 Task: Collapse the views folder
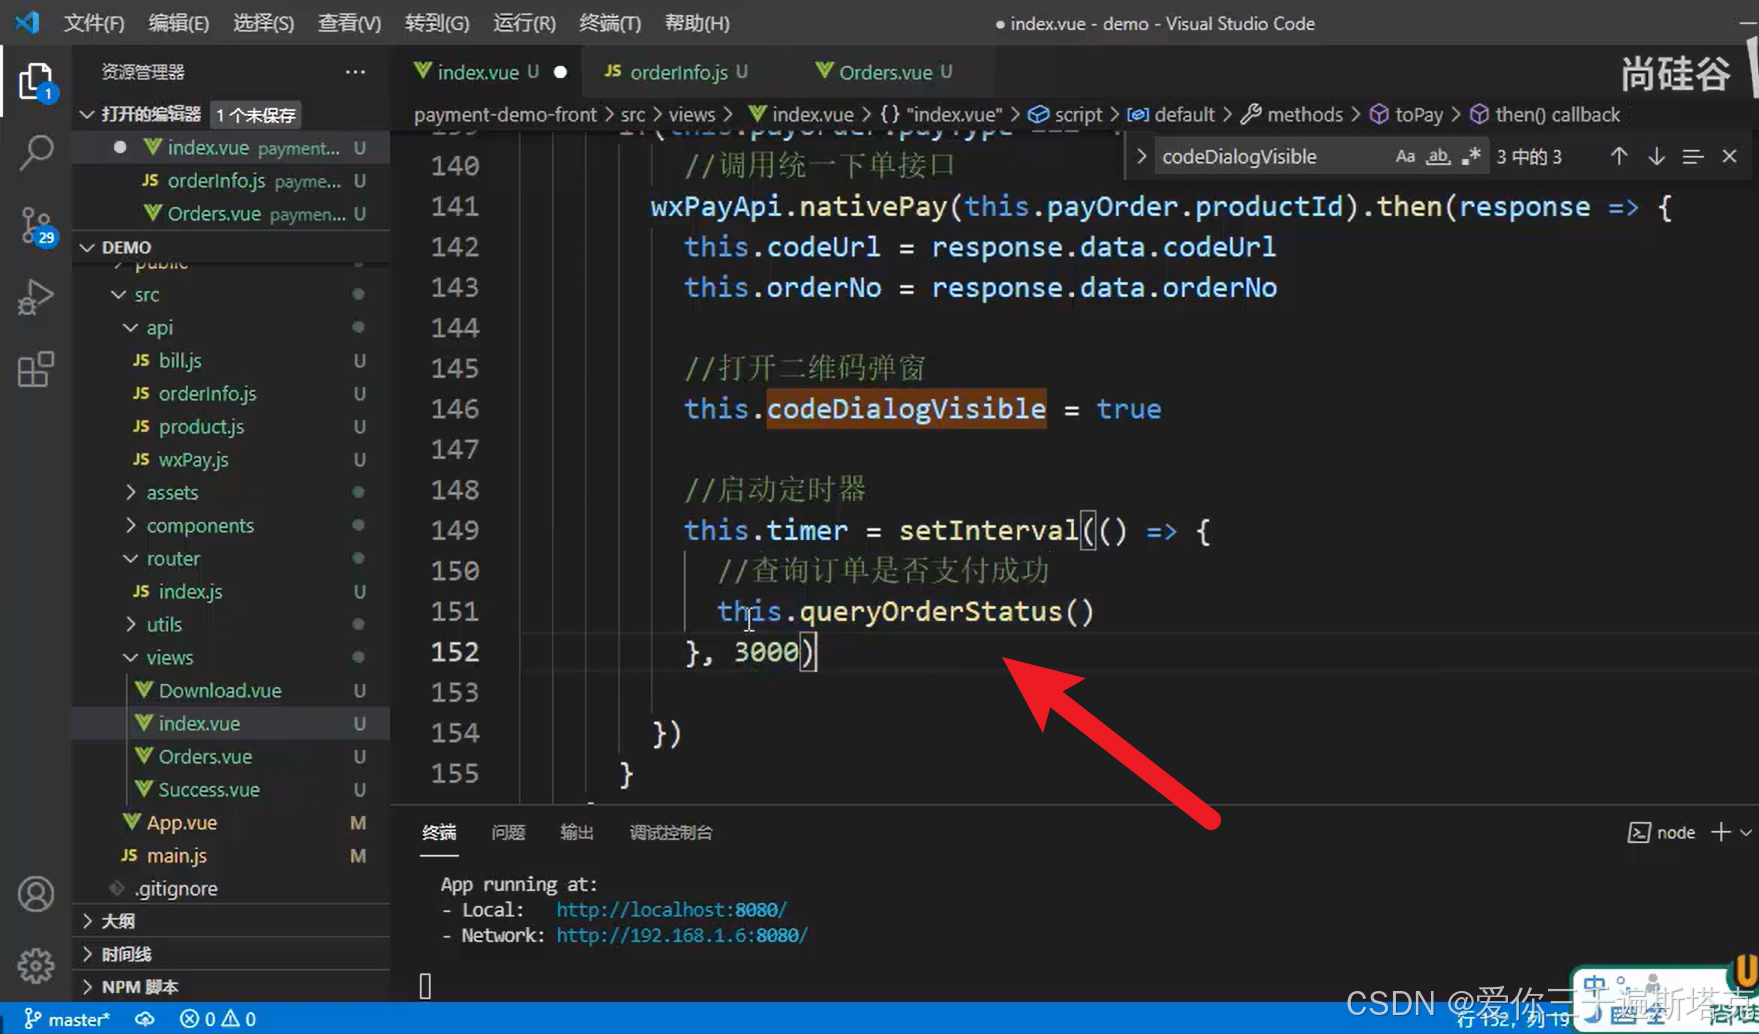coord(131,657)
